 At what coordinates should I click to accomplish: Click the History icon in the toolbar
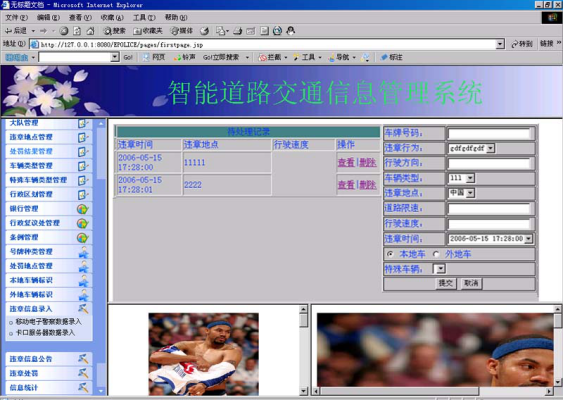[x=204, y=31]
